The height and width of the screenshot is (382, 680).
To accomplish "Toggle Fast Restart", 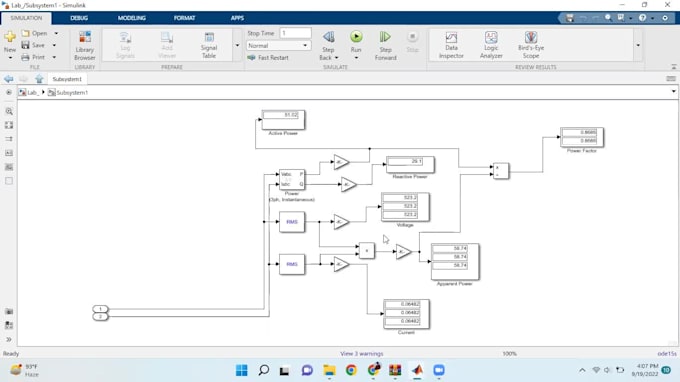I will 268,58.
